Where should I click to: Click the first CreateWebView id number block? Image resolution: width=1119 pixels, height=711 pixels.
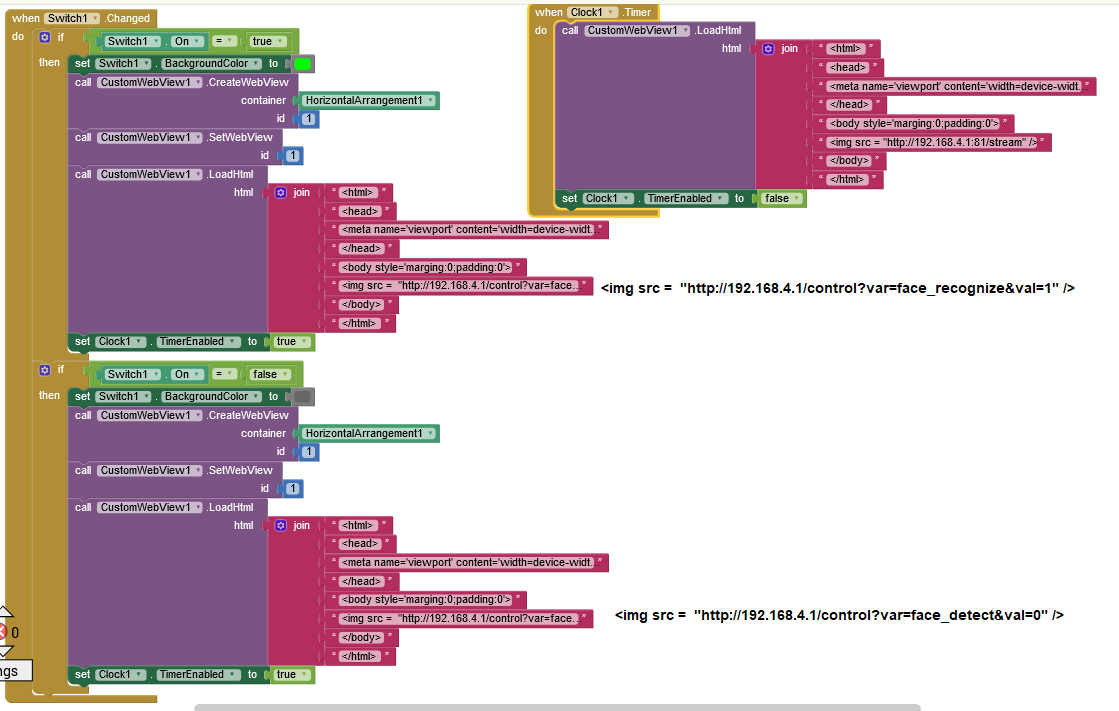coord(309,119)
